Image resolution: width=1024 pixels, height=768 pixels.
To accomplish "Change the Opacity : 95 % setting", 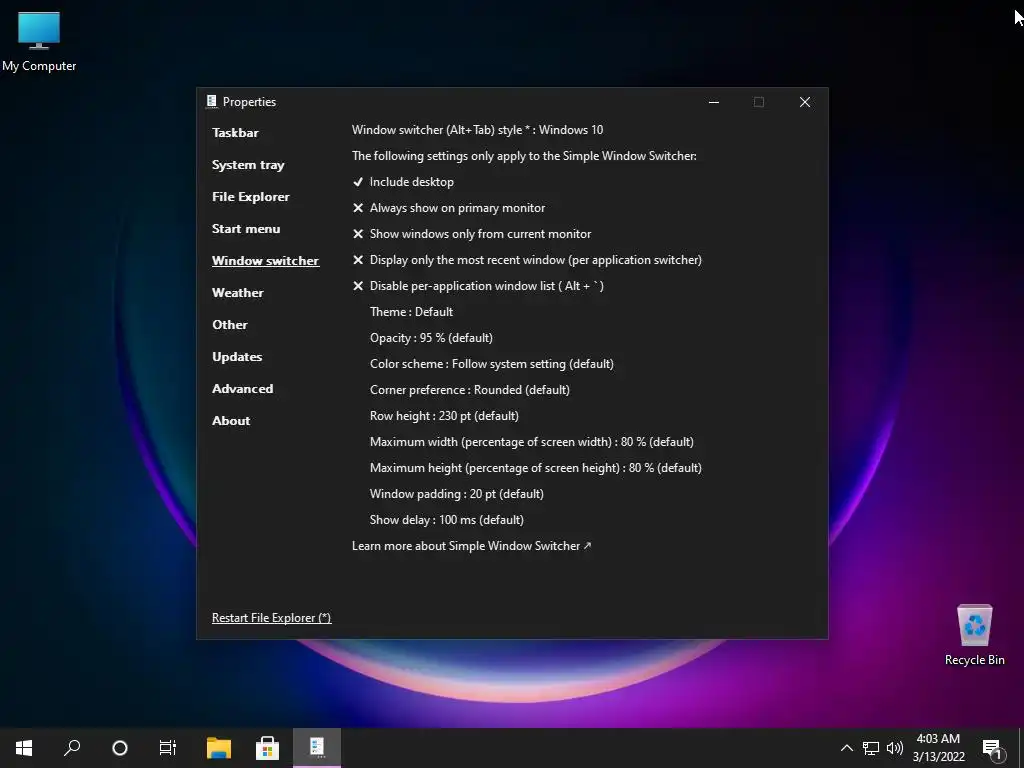I will pos(431,338).
